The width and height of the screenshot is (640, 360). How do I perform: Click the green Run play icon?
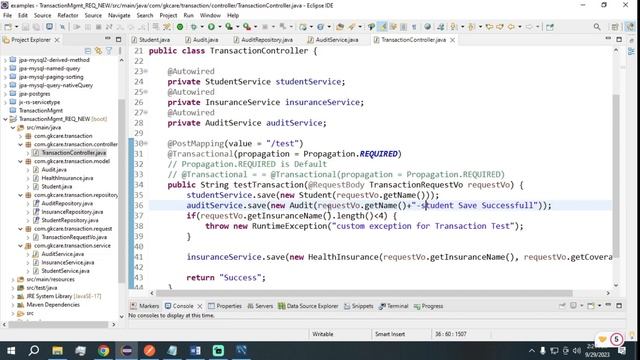(211, 27)
